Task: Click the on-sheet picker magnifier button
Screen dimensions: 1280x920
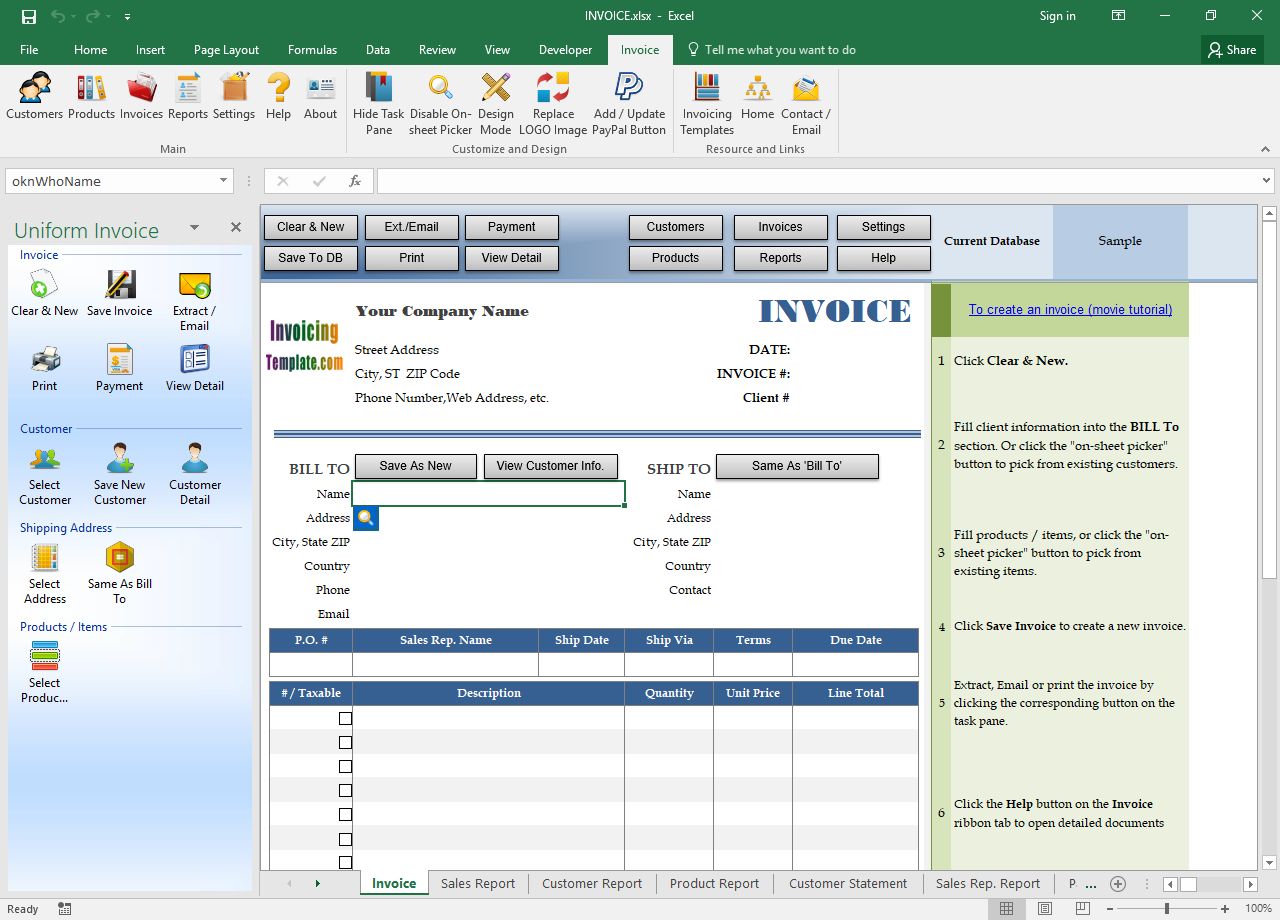Action: click(366, 518)
